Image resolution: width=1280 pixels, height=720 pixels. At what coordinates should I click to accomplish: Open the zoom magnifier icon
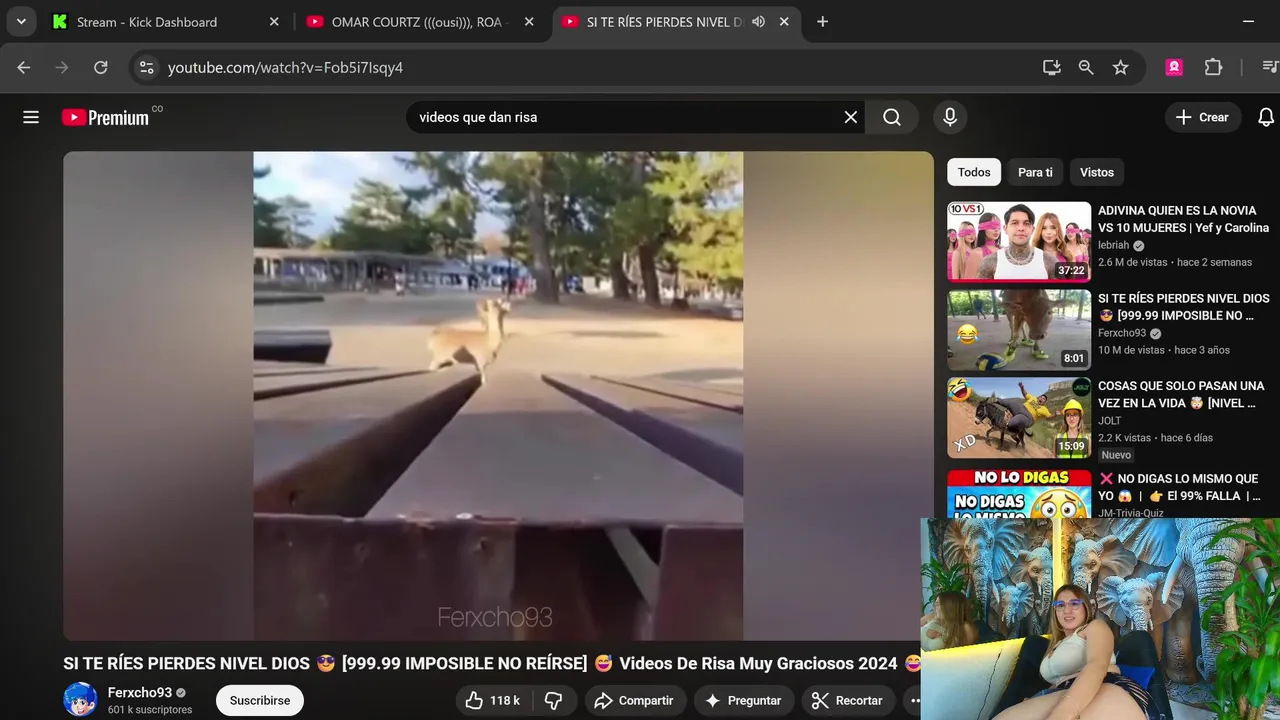[1086, 67]
